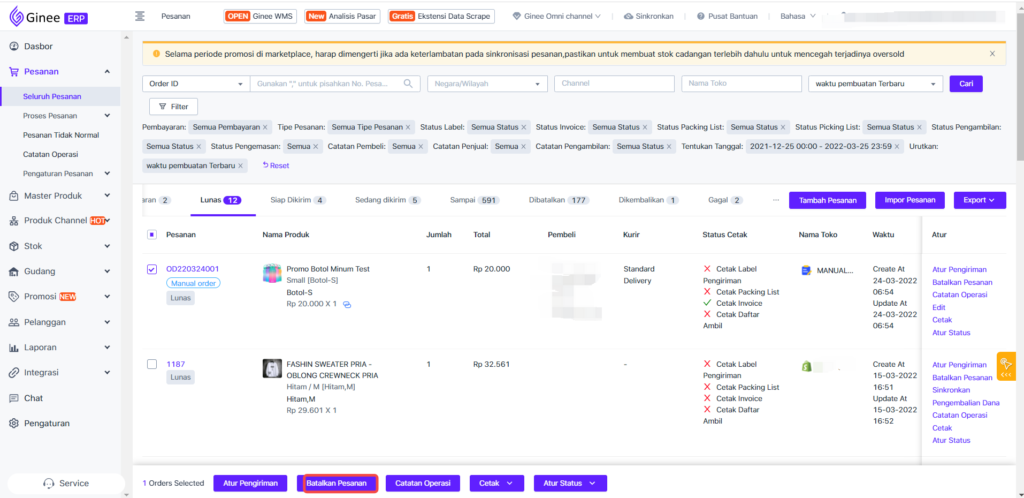The width and height of the screenshot is (1024, 498).
Task: Expand Produk Channel sidebar menu
Action: (x=107, y=221)
